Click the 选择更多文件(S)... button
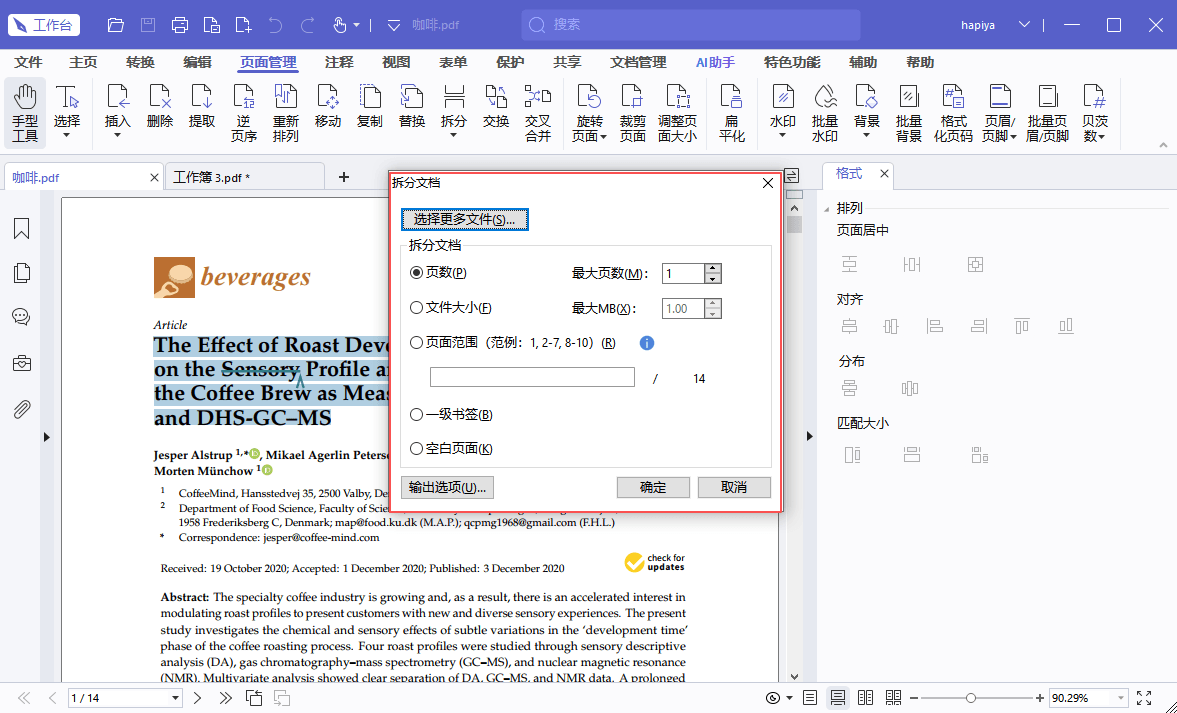Viewport: 1177px width, 713px height. coord(465,219)
